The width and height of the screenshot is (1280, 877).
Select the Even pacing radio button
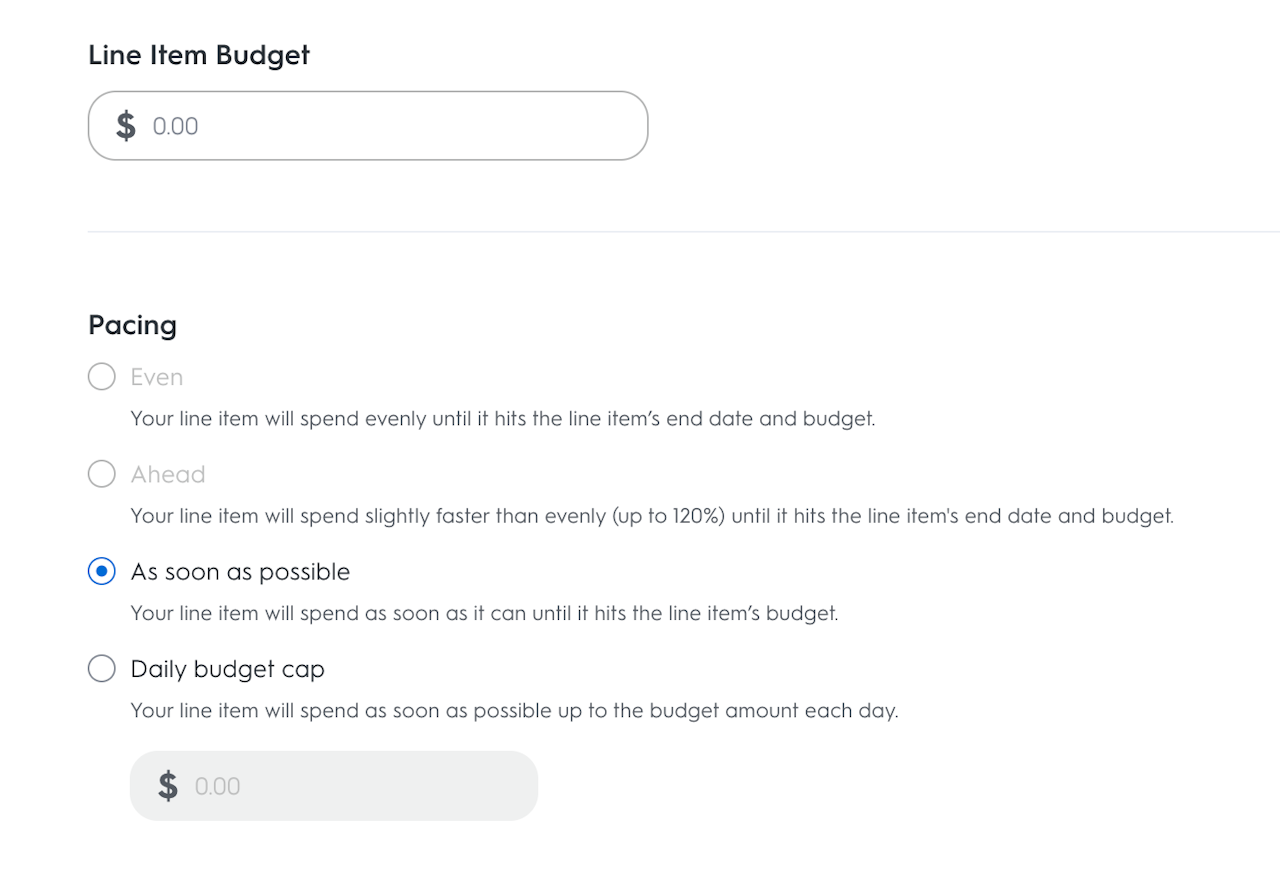102,377
